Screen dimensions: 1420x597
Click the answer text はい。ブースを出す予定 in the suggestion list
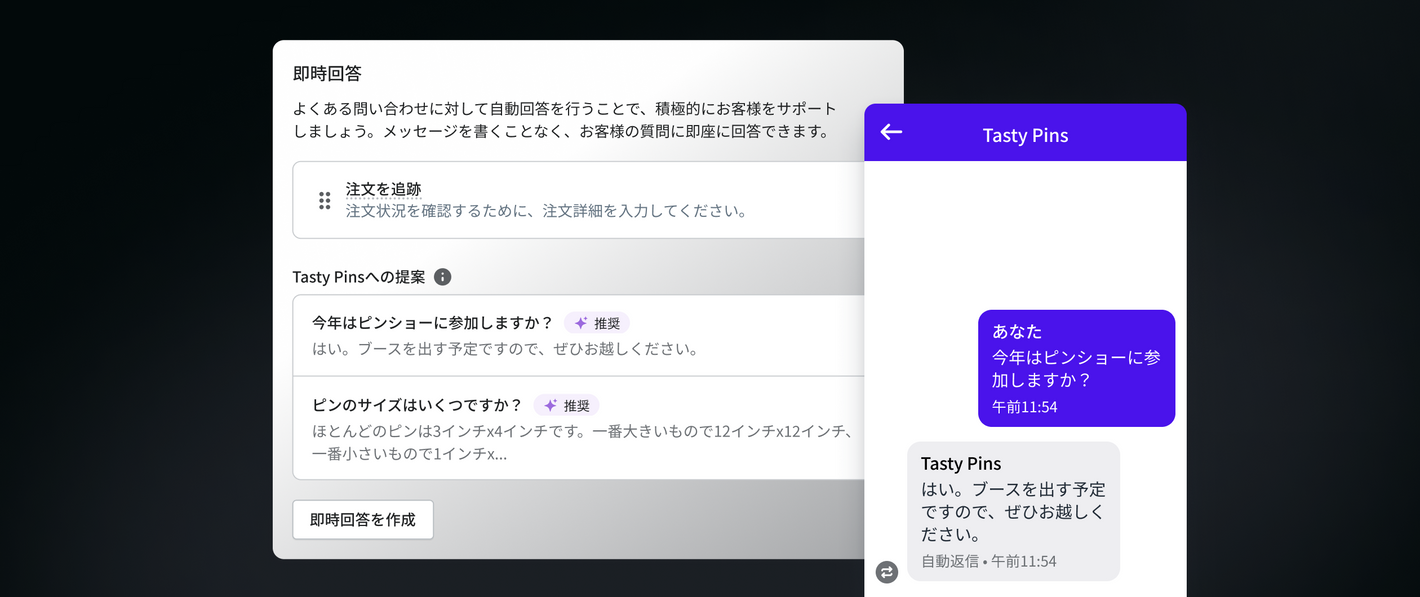pyautogui.click(x=505, y=349)
